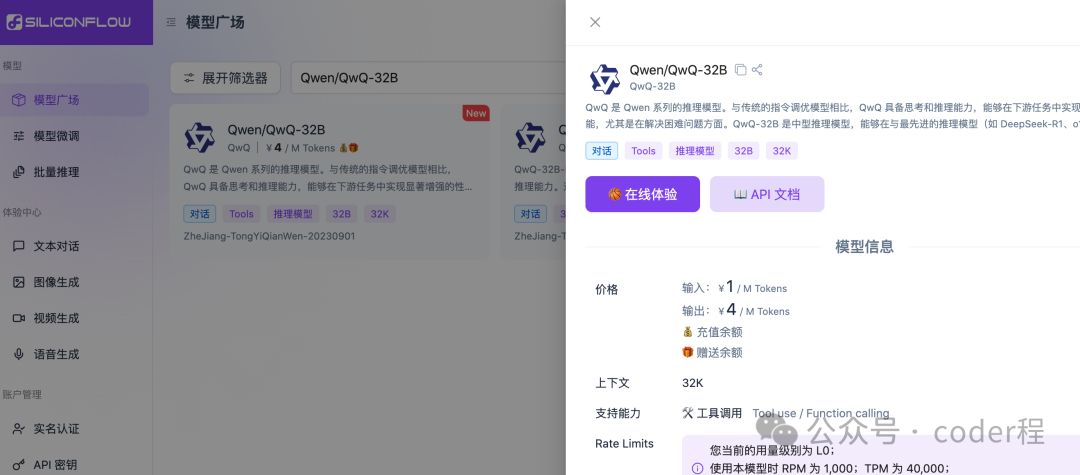The height and width of the screenshot is (475, 1080).
Task: Click Tools tag on first model card
Action: pyautogui.click(x=242, y=214)
